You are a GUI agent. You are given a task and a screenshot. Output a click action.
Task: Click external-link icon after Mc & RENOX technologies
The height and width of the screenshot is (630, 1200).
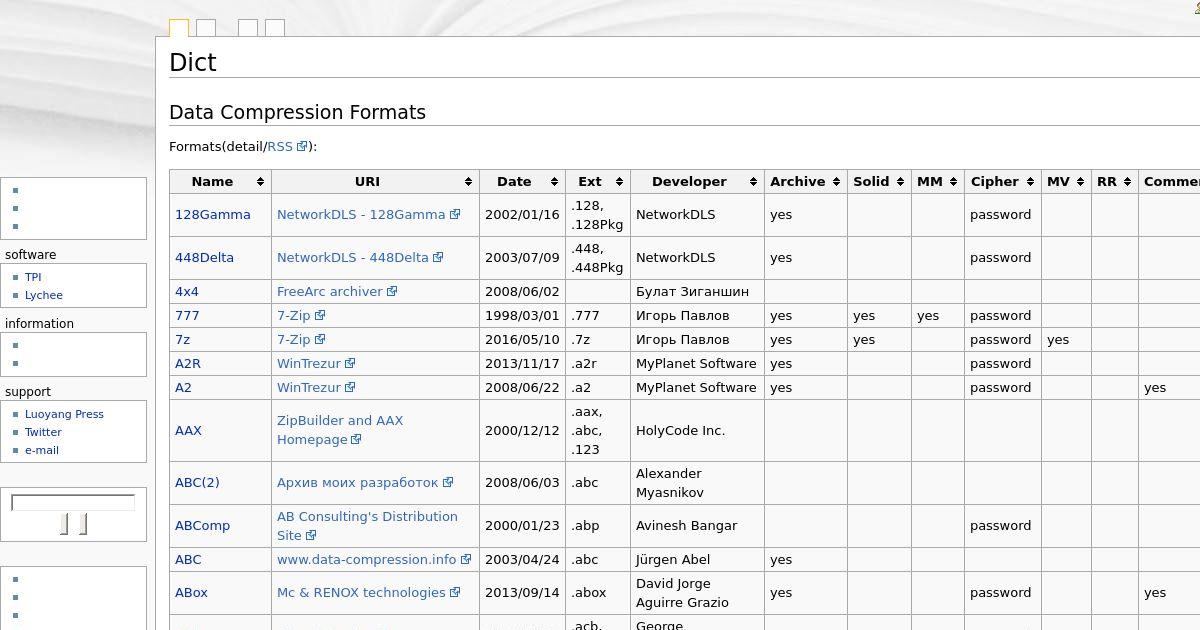[x=455, y=592]
